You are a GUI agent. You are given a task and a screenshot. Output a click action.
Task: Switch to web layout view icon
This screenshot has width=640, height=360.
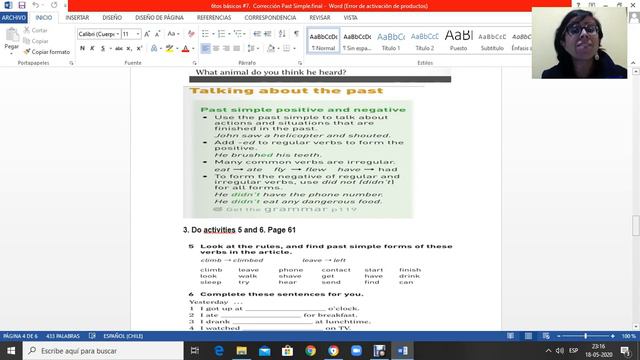click(546, 336)
